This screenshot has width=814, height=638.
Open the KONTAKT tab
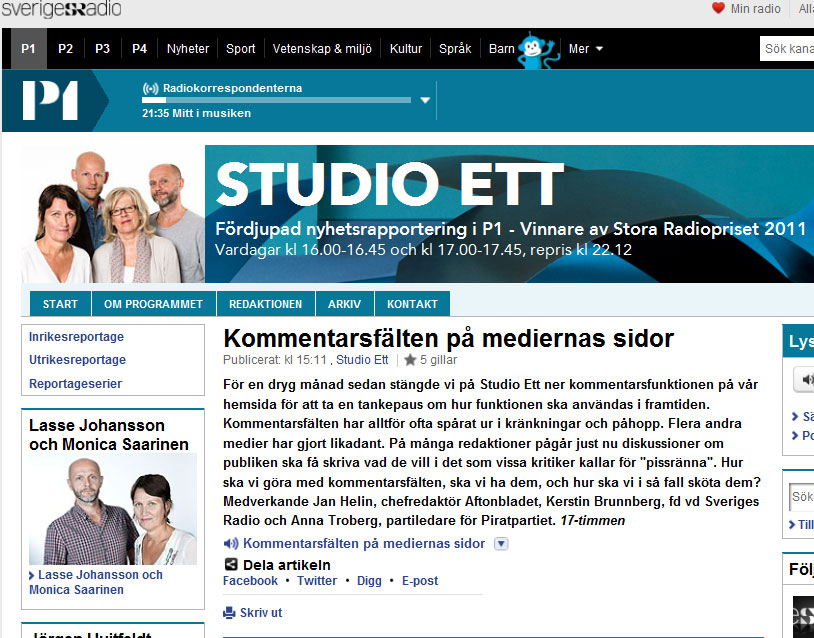[x=412, y=304]
